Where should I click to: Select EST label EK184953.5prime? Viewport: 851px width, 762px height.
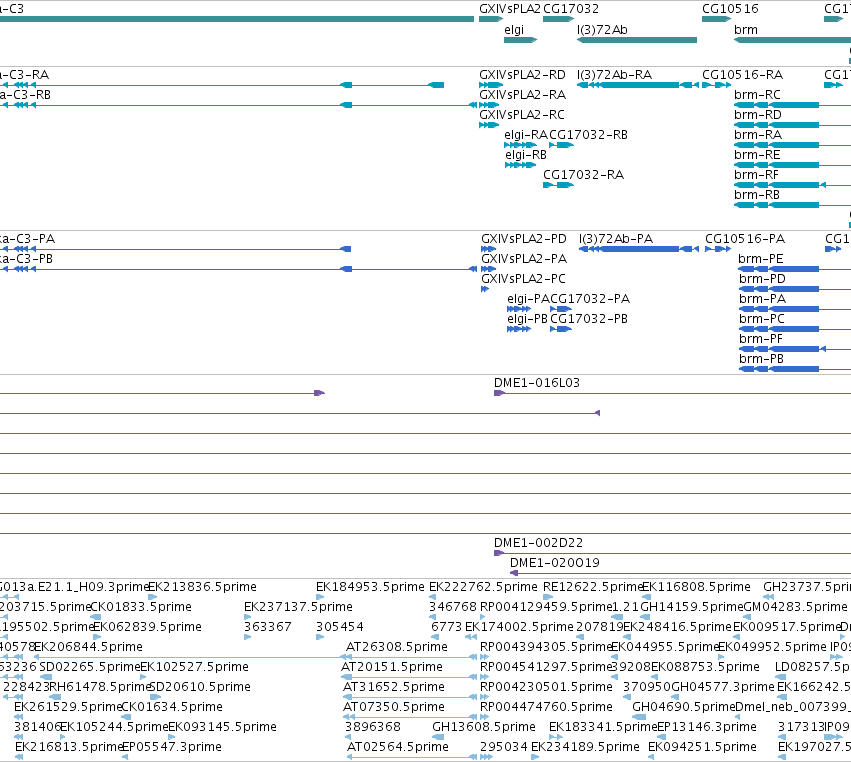point(370,587)
